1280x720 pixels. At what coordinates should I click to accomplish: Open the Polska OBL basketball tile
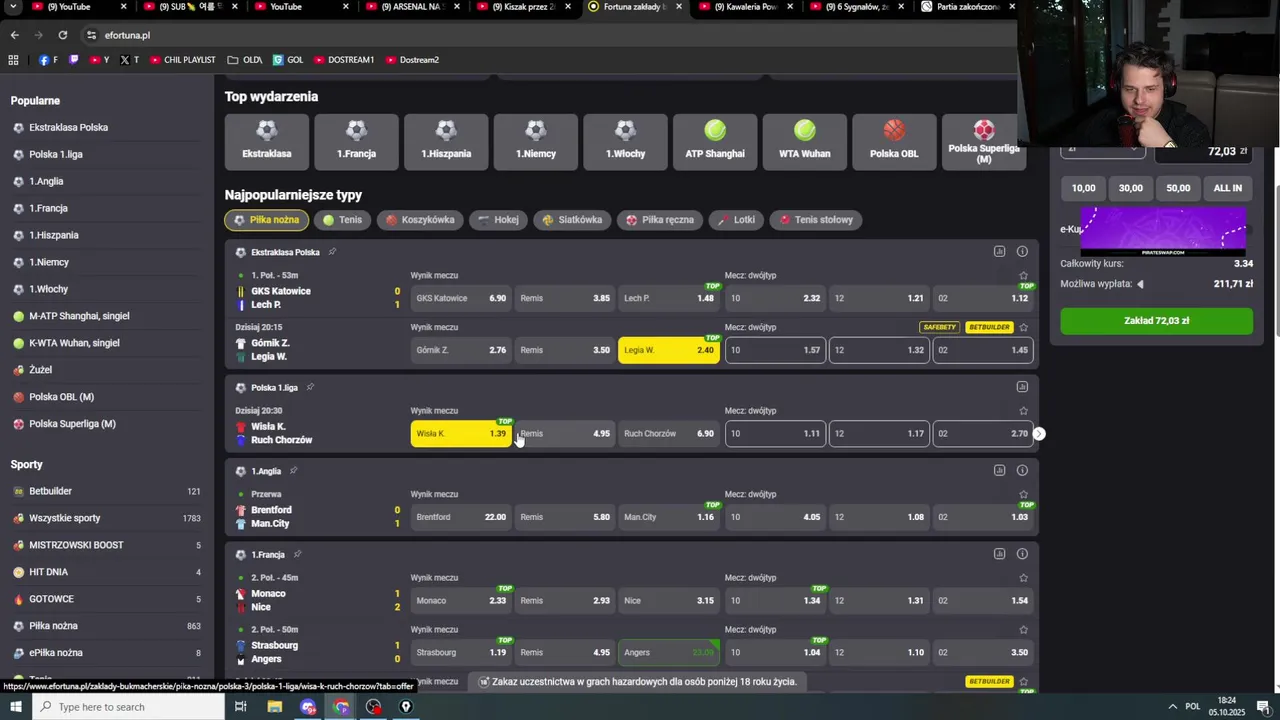point(894,142)
